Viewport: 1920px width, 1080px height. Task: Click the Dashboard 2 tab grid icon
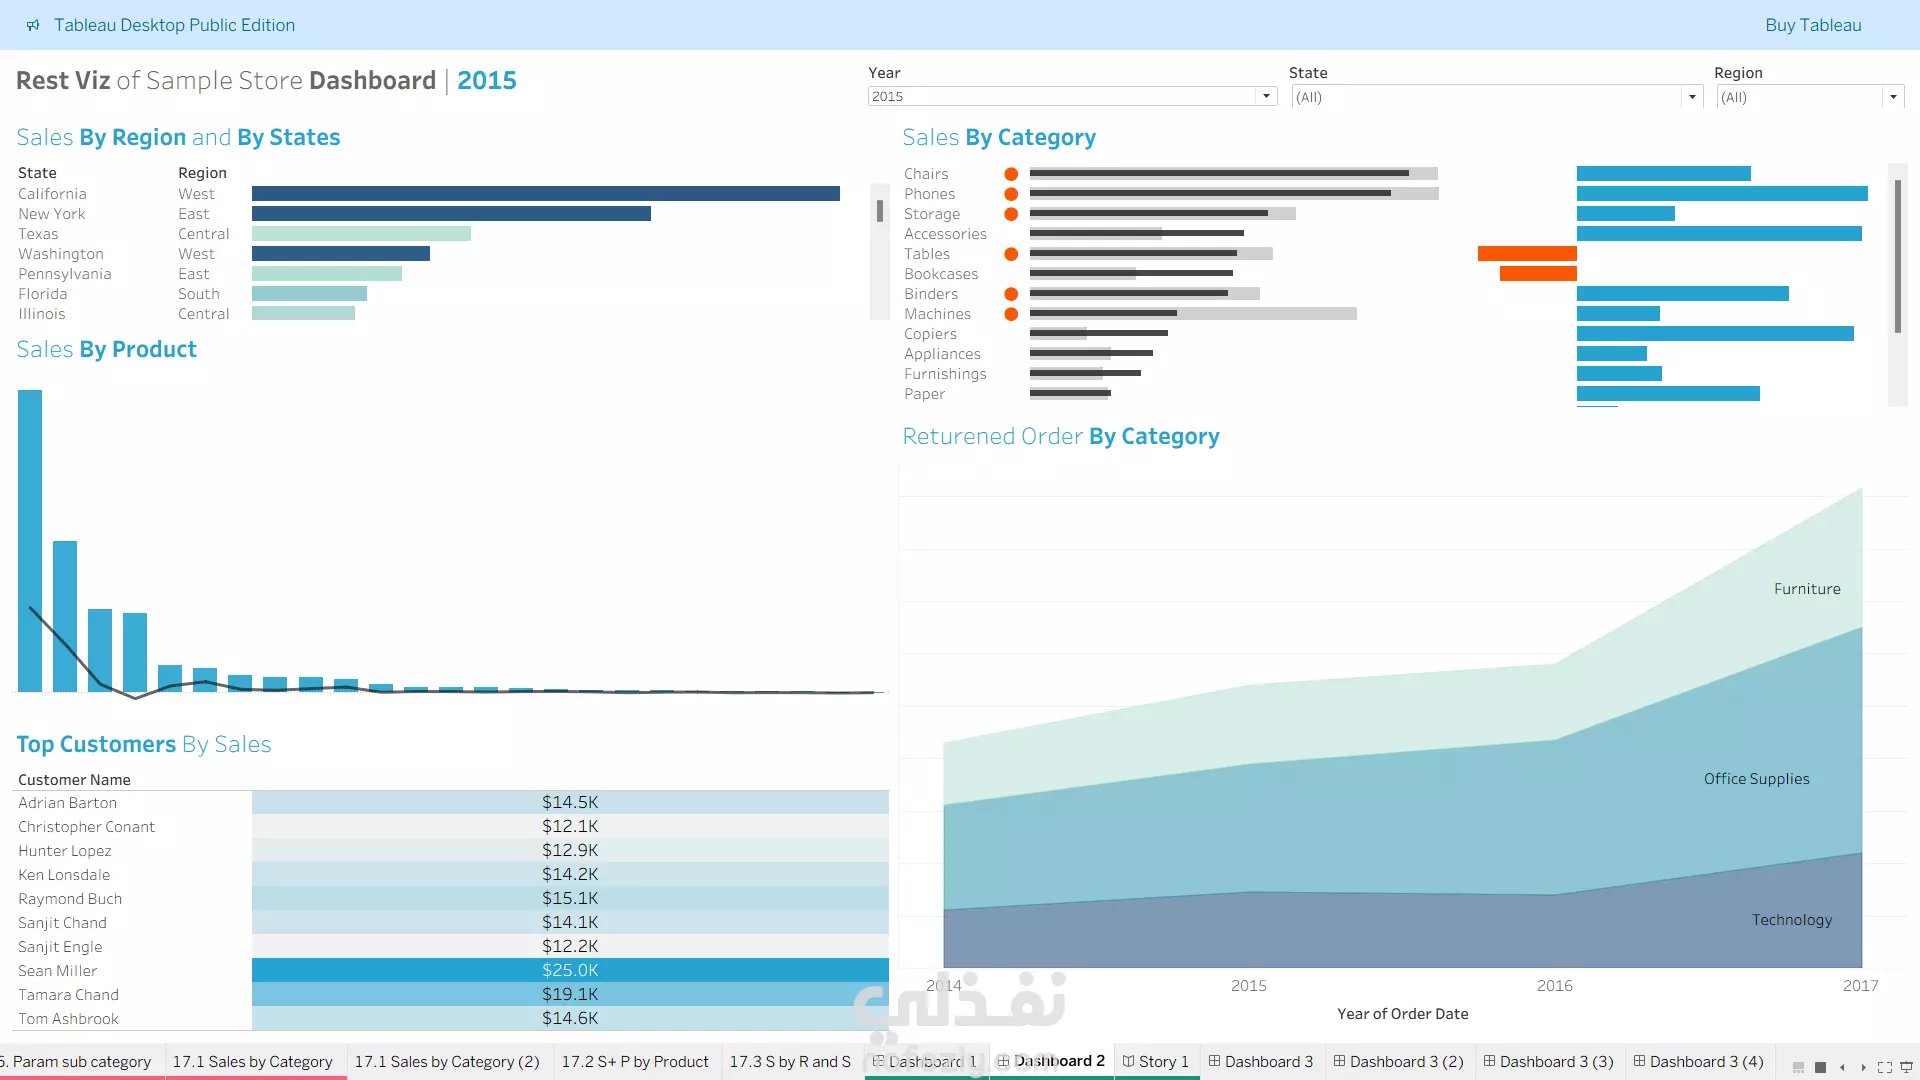tap(1003, 1061)
